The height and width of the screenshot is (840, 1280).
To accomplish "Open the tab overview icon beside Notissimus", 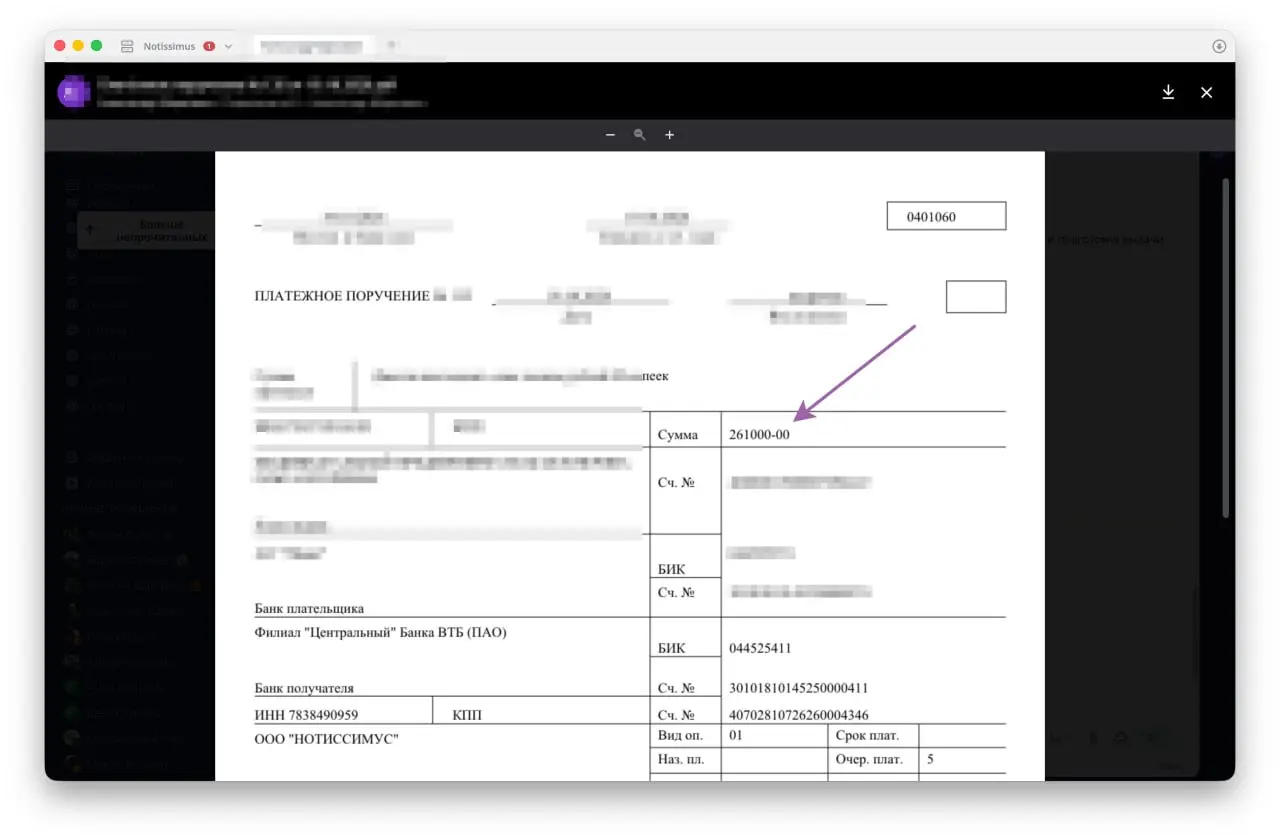I will (127, 46).
